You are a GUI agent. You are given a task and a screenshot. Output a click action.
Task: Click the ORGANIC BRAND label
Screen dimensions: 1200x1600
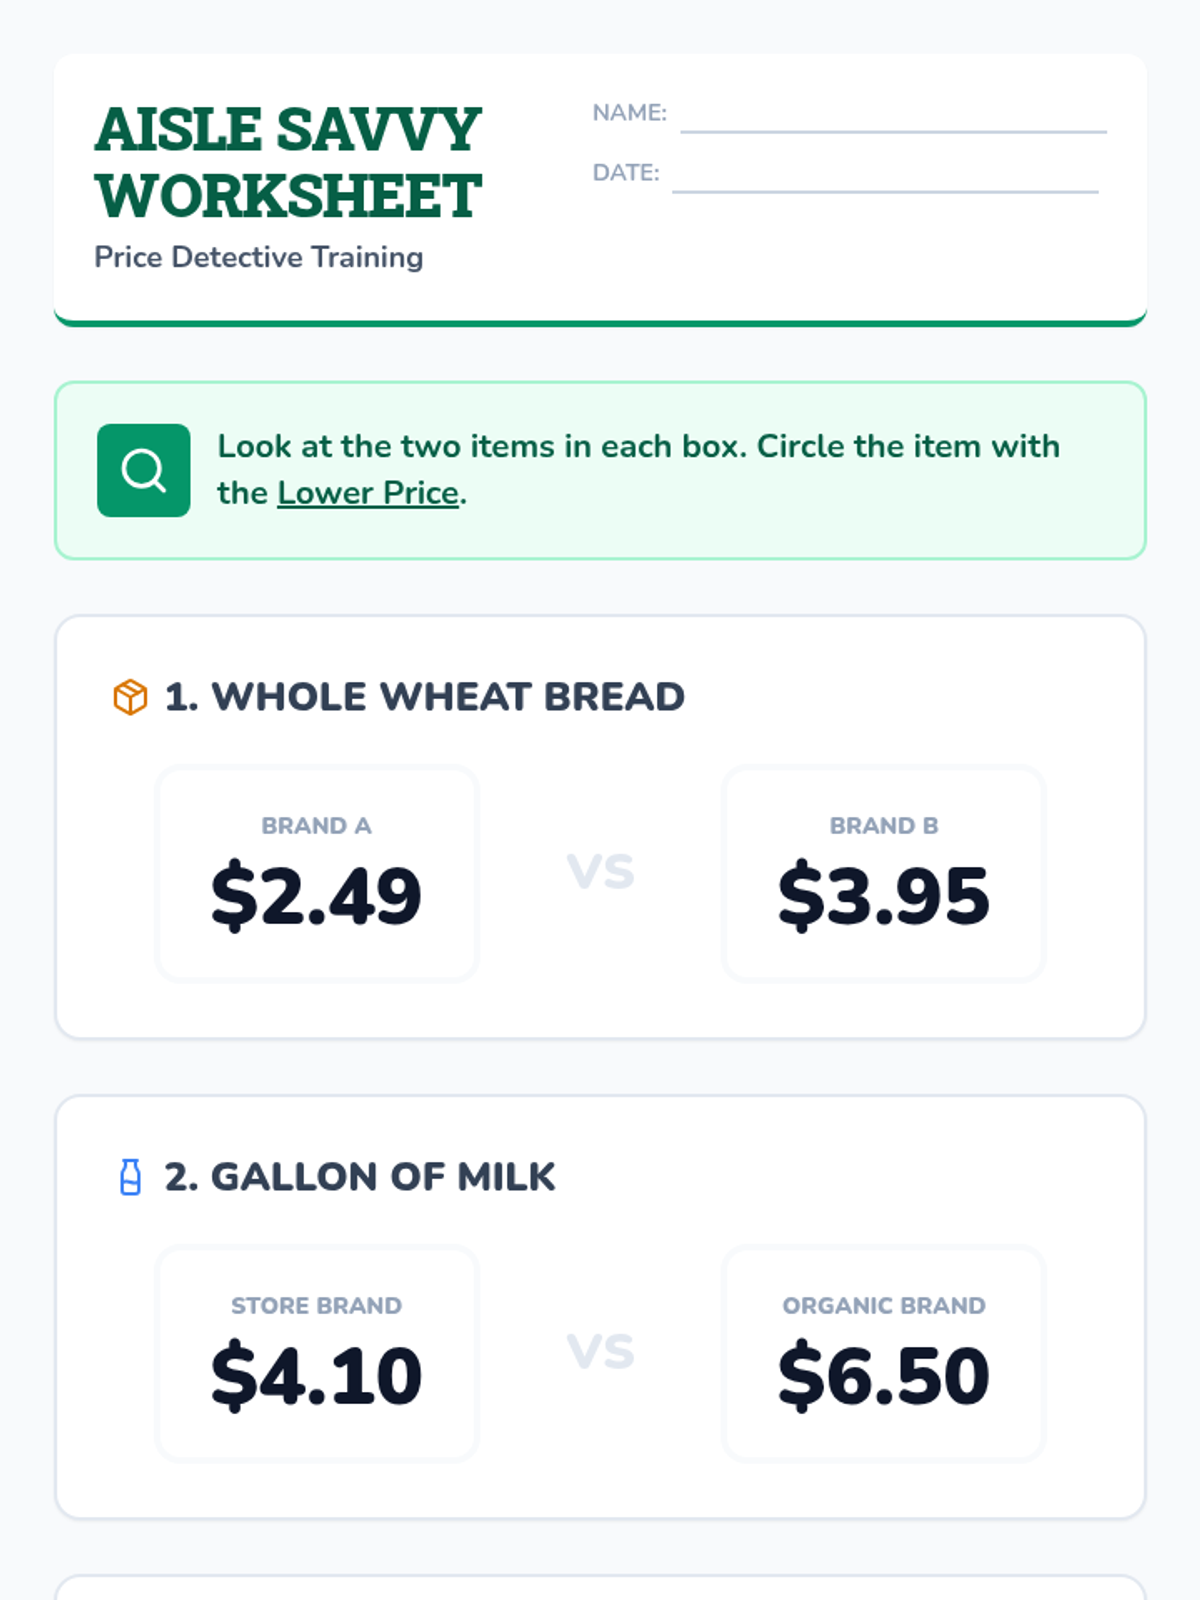click(884, 1306)
